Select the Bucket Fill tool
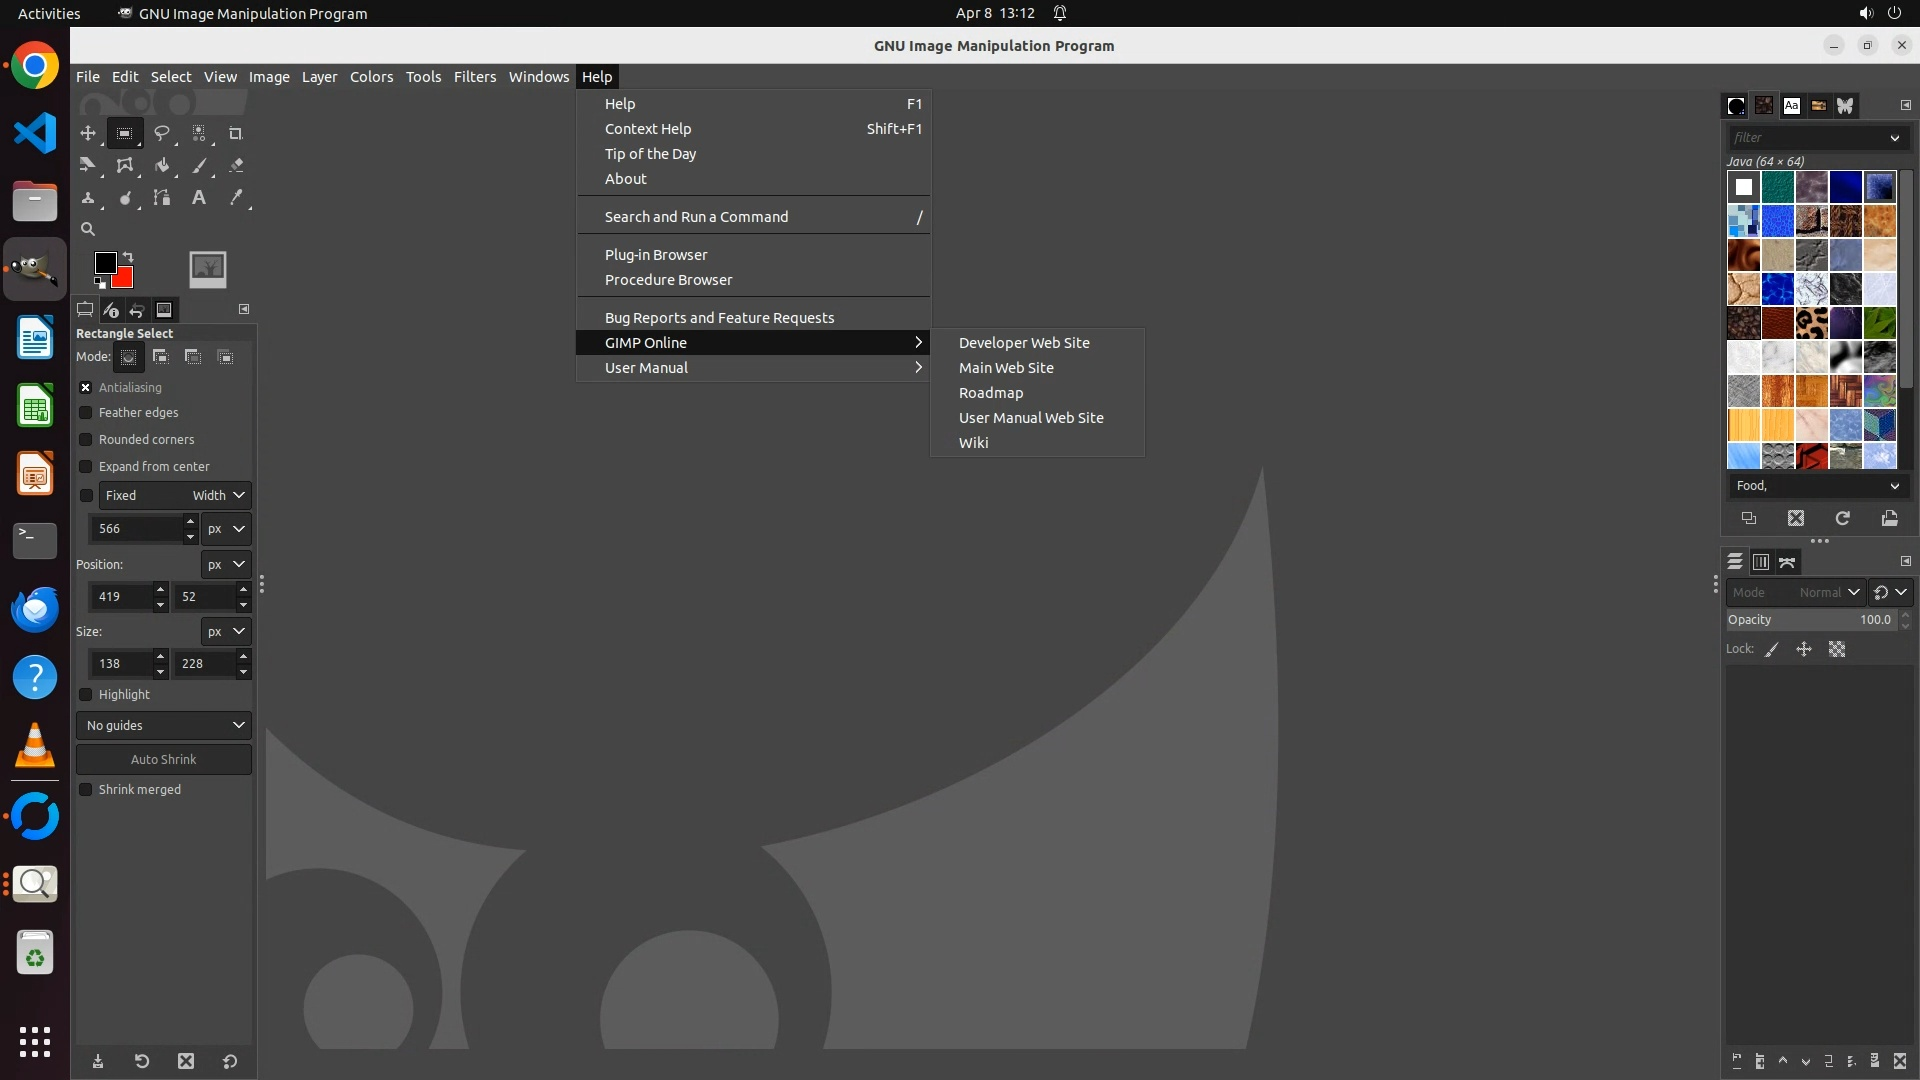Screen dimensions: 1920x1080 (161, 166)
